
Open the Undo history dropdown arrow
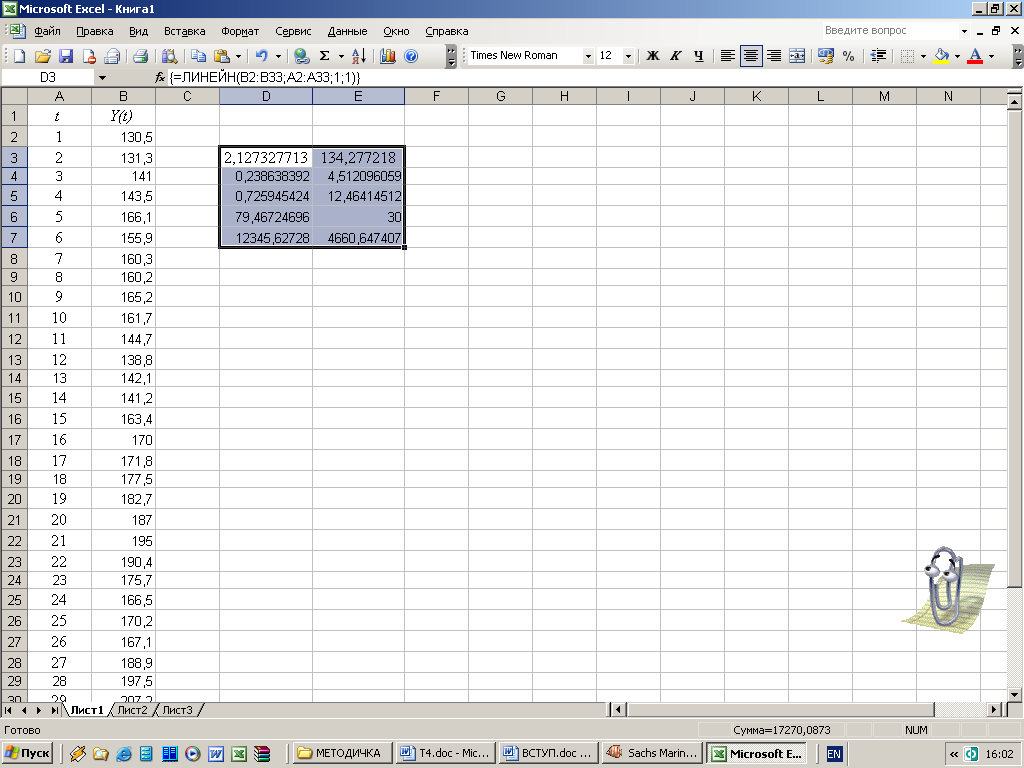pyautogui.click(x=278, y=56)
